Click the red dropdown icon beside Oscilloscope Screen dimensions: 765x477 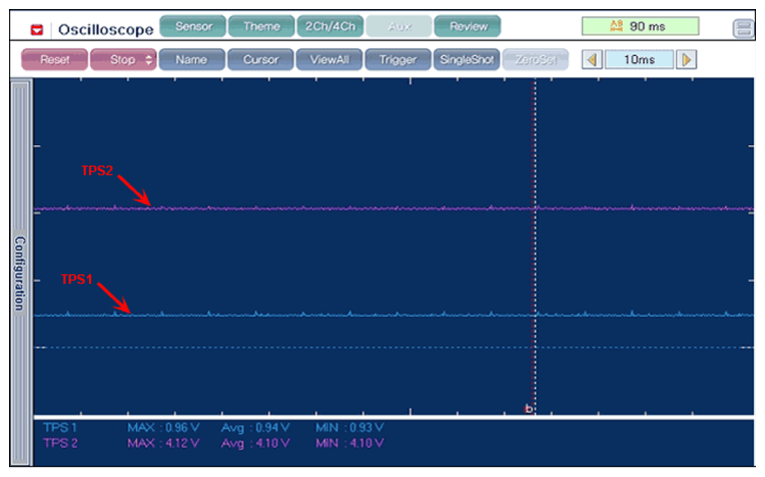37,30
